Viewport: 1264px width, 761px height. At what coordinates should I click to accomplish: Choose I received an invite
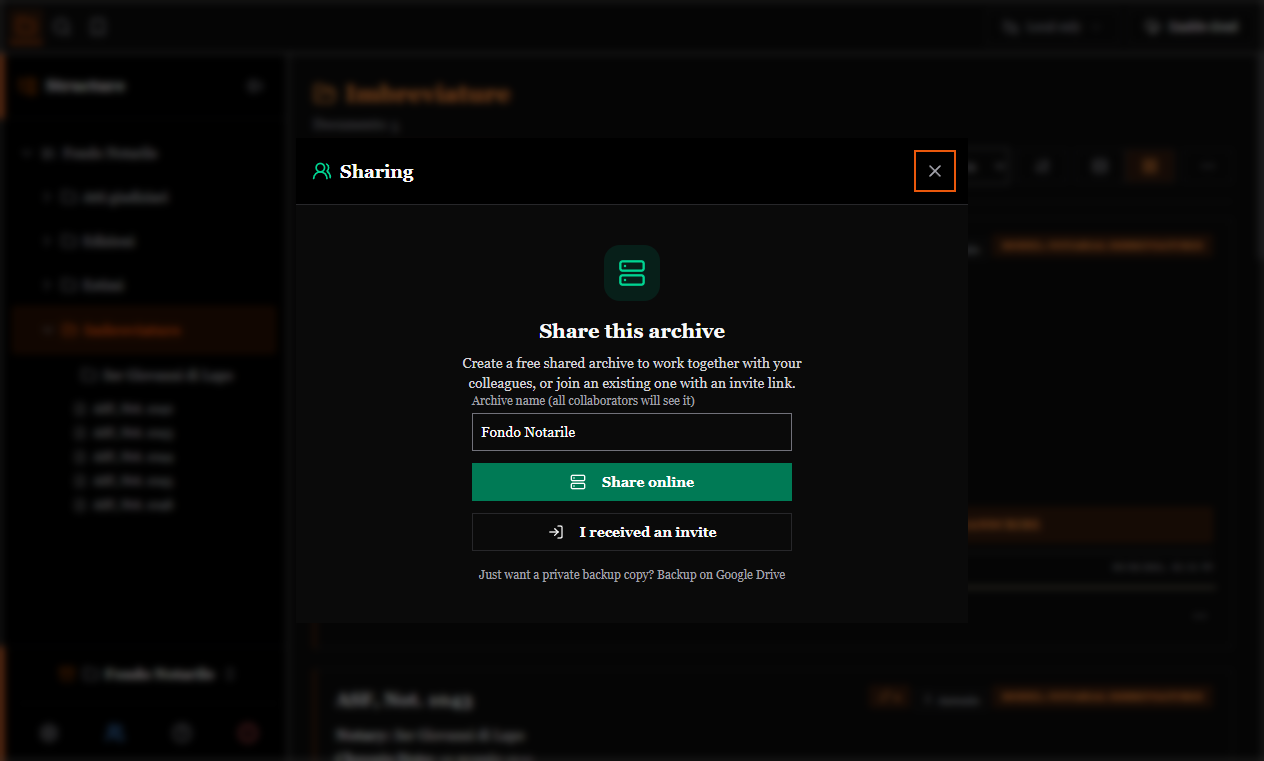[632, 532]
